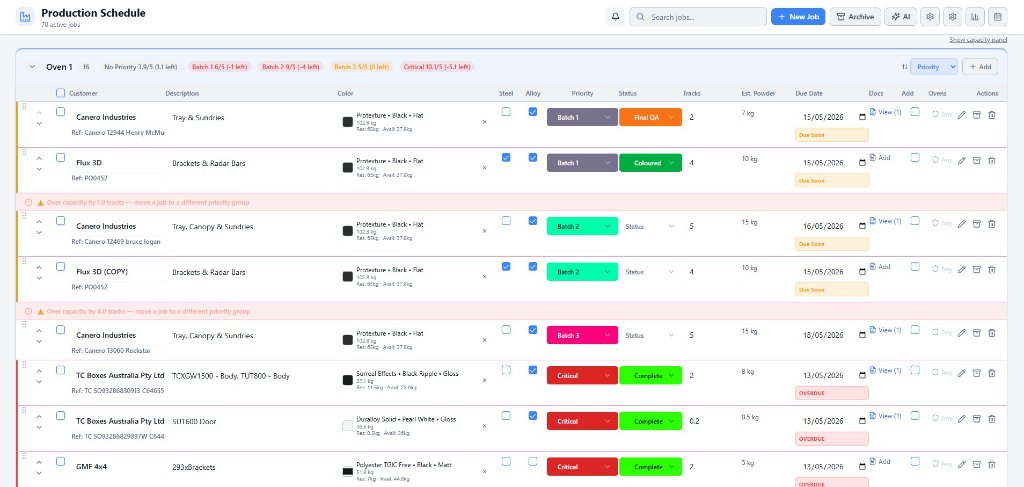Click Black Ripple swatch on TCXGW1500 row

[347, 380]
